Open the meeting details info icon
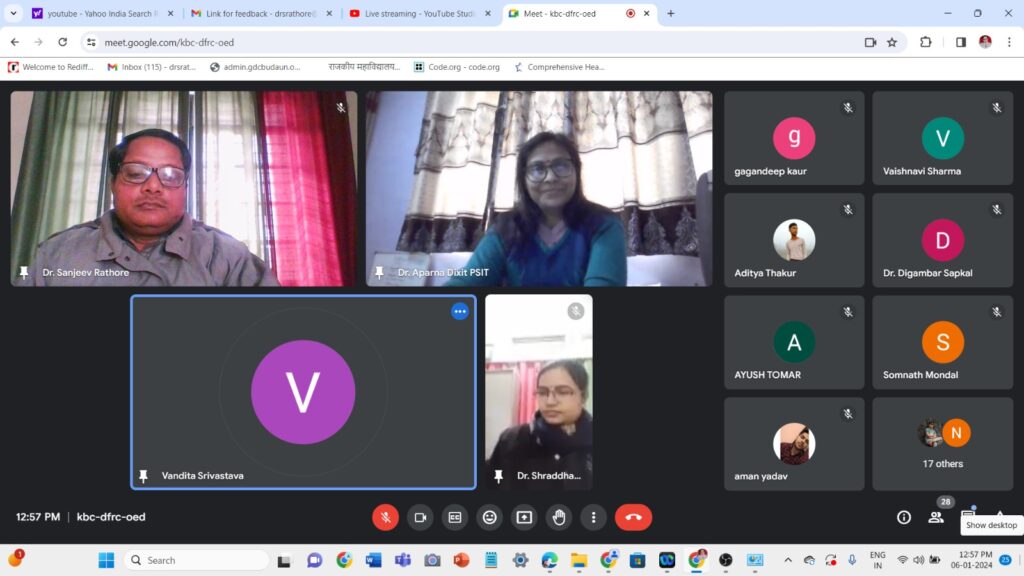 904,517
